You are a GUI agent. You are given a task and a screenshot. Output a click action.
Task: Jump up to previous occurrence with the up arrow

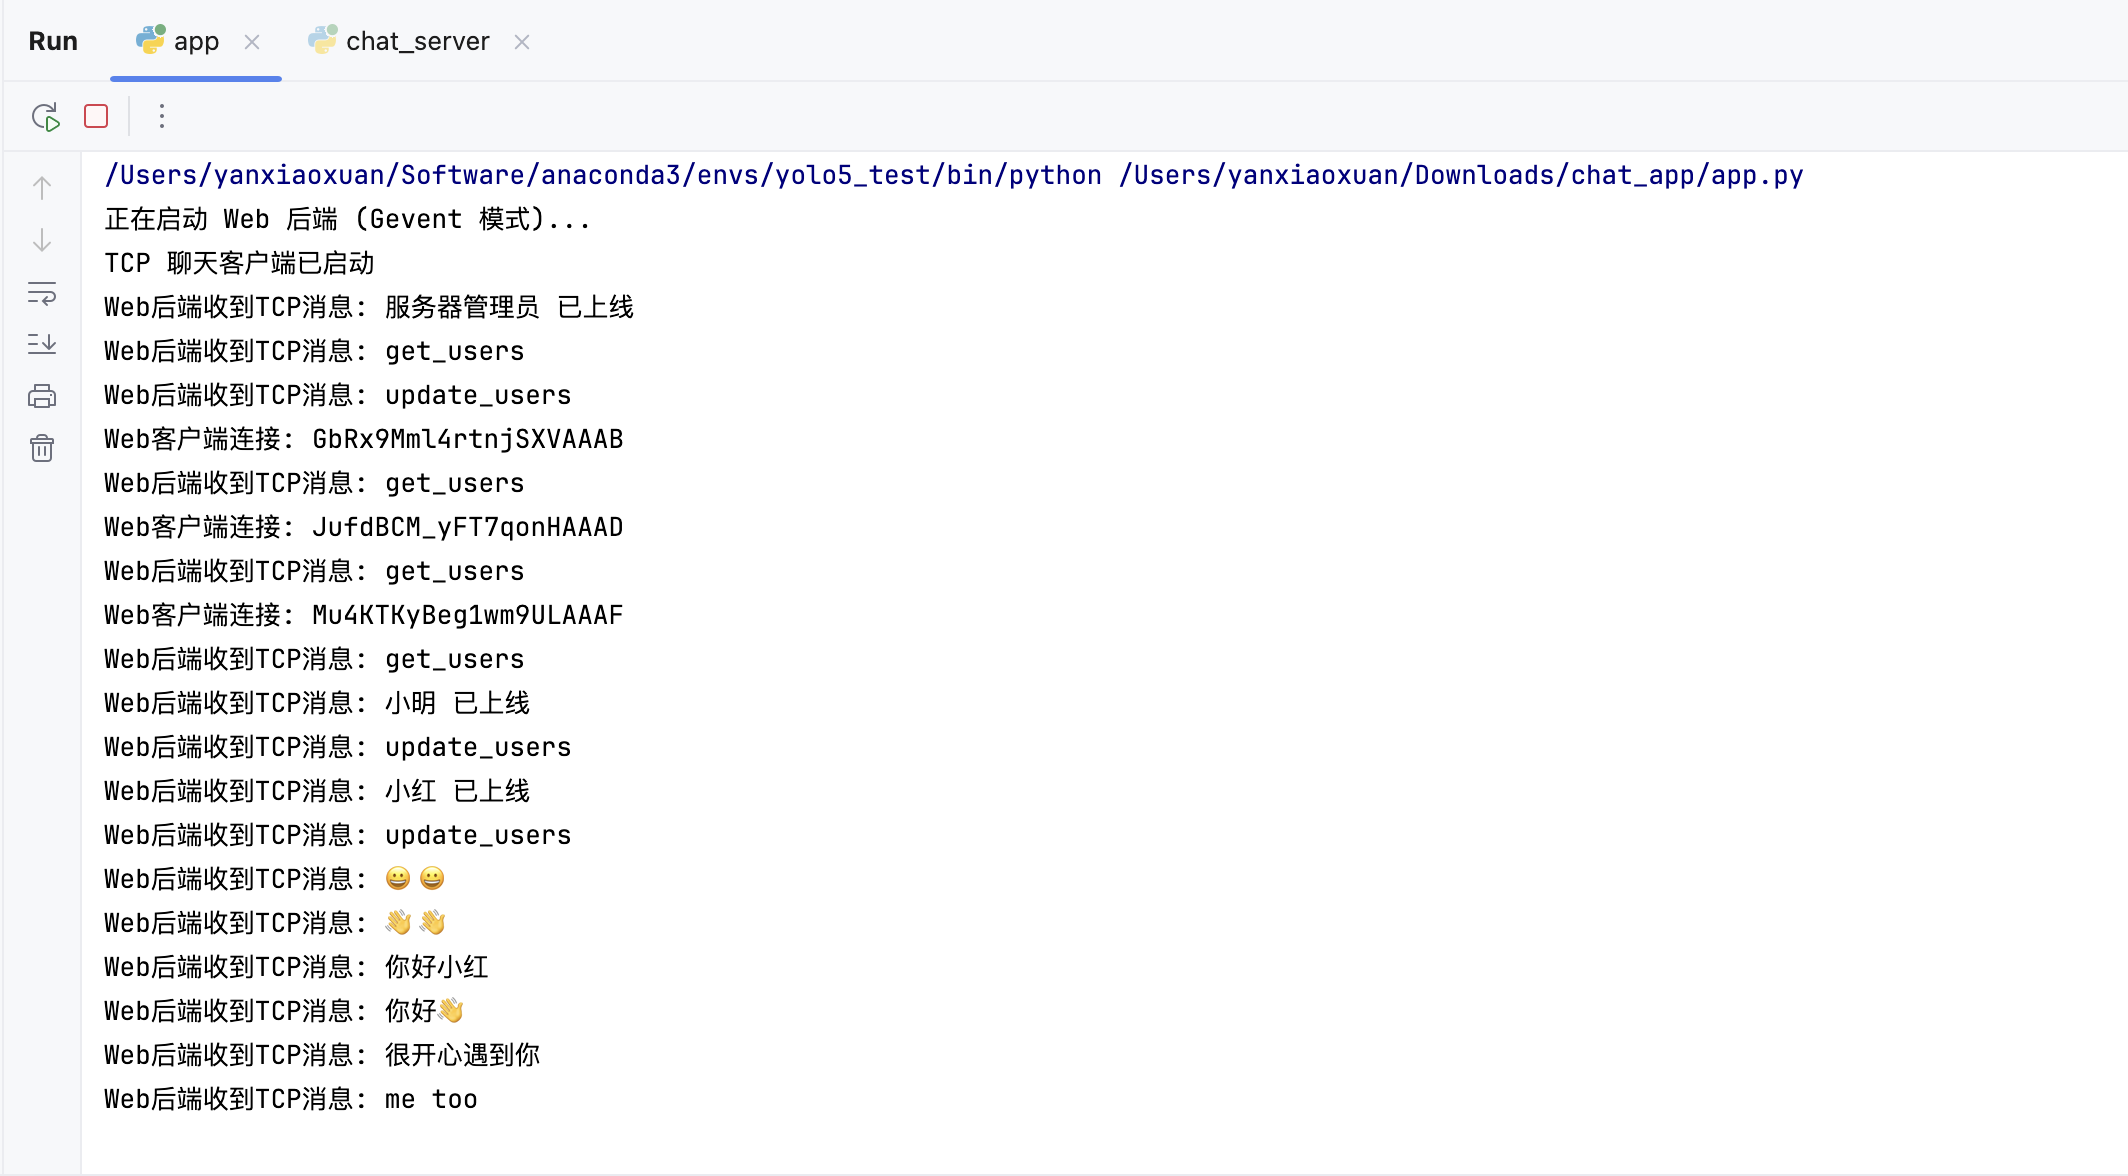click(x=41, y=187)
